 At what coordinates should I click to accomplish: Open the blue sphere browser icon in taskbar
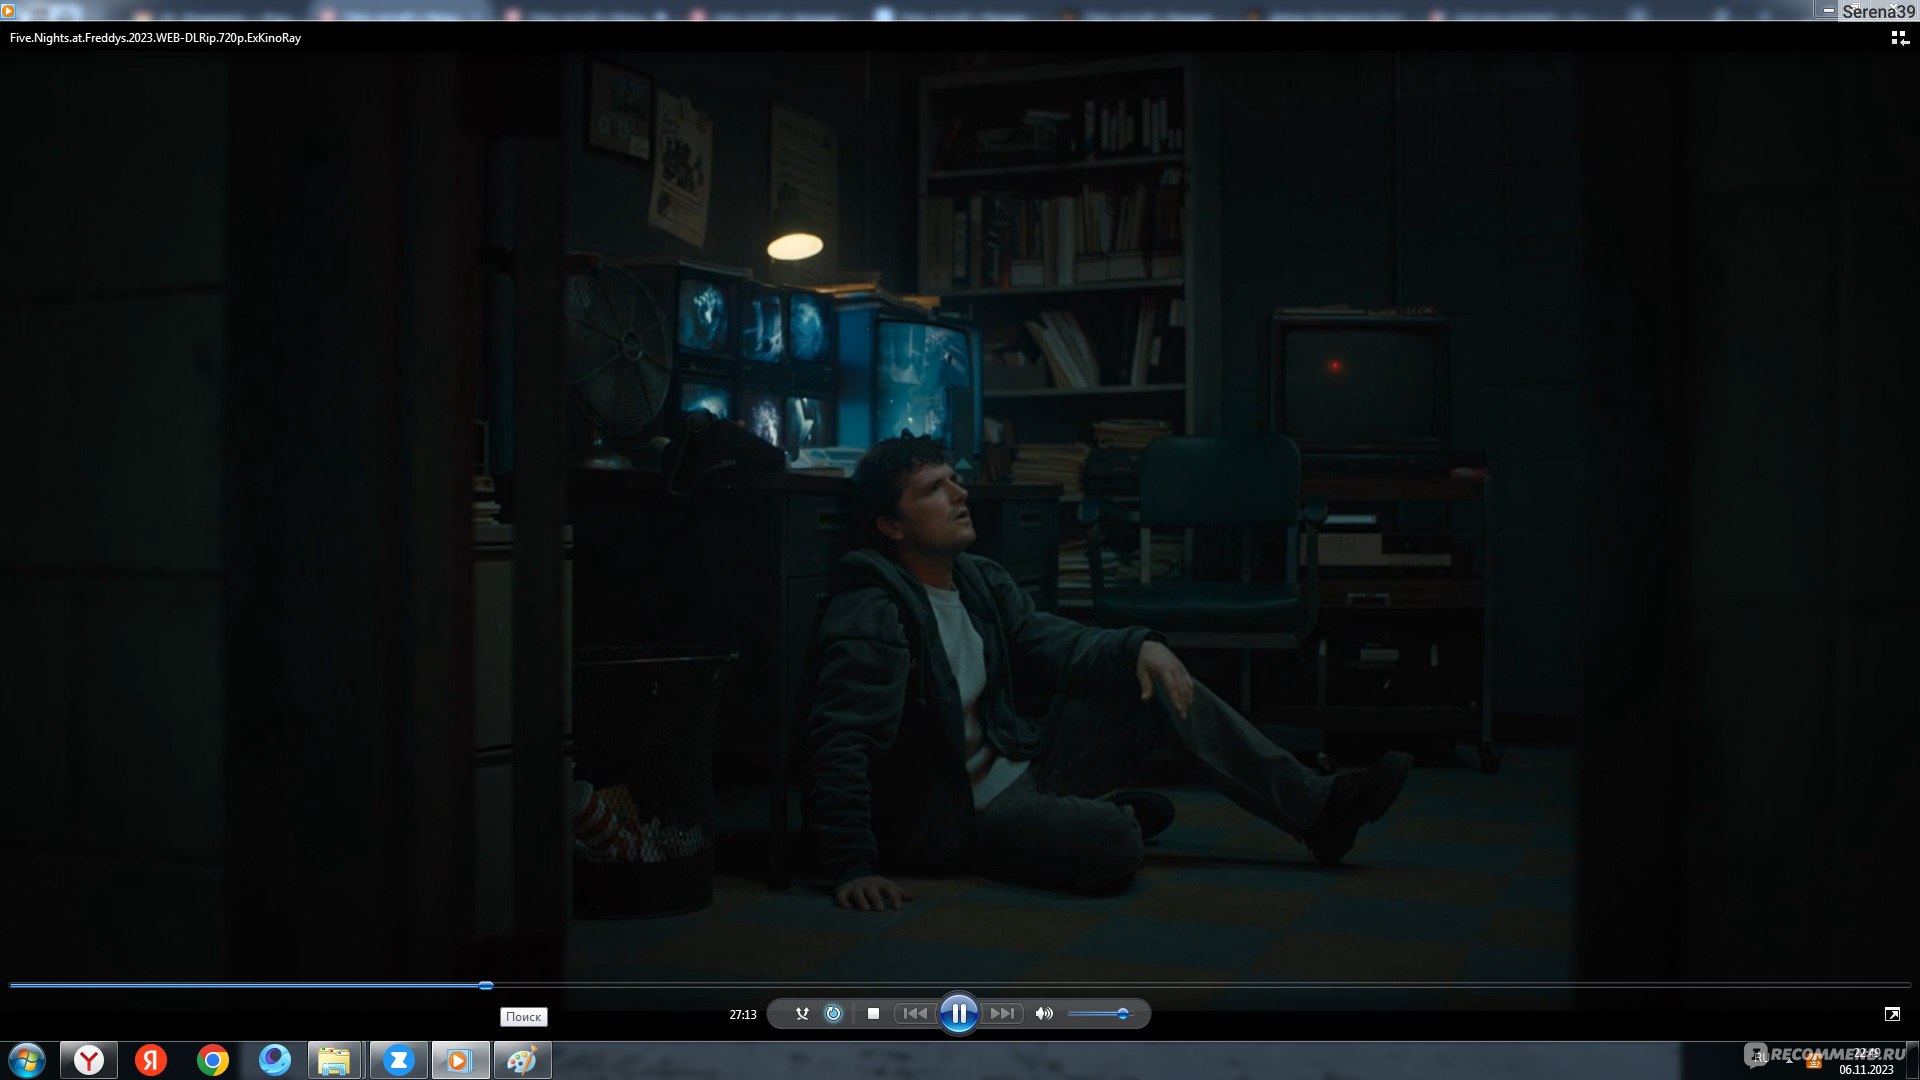275,1060
